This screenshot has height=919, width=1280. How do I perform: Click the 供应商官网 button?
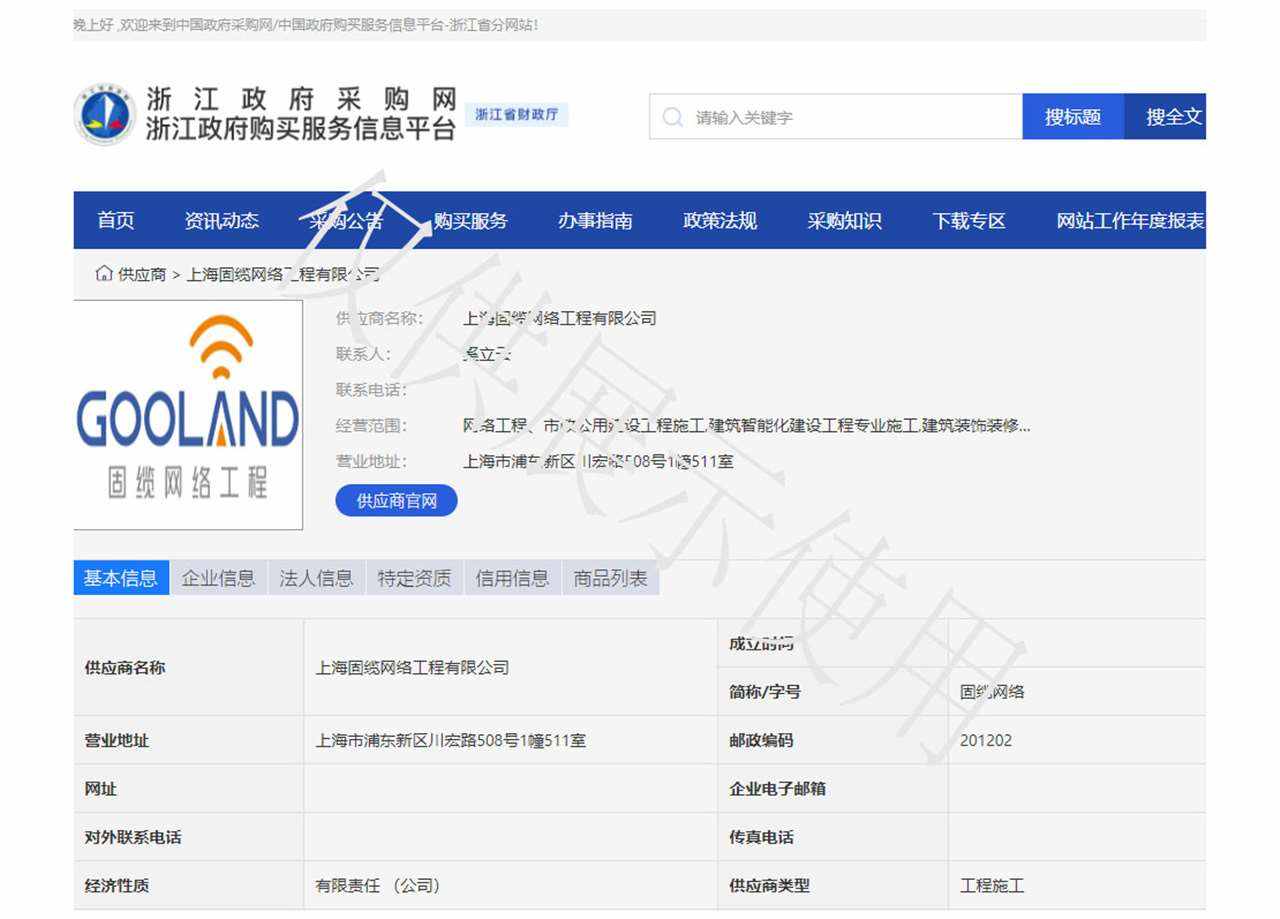click(x=396, y=501)
